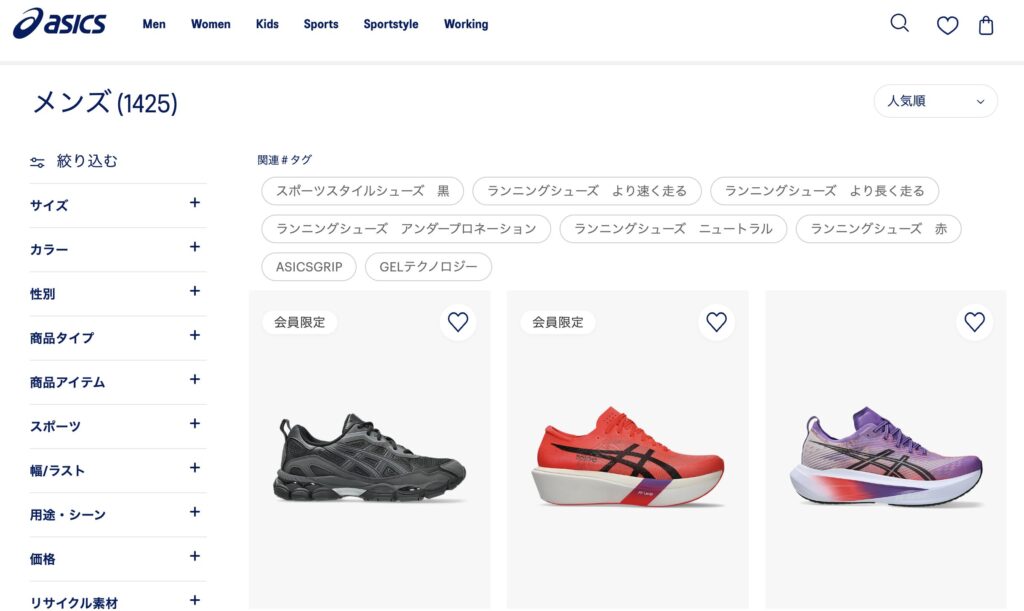1024x611 pixels.
Task: Click the ASICS logo
Action: pyautogui.click(x=59, y=24)
